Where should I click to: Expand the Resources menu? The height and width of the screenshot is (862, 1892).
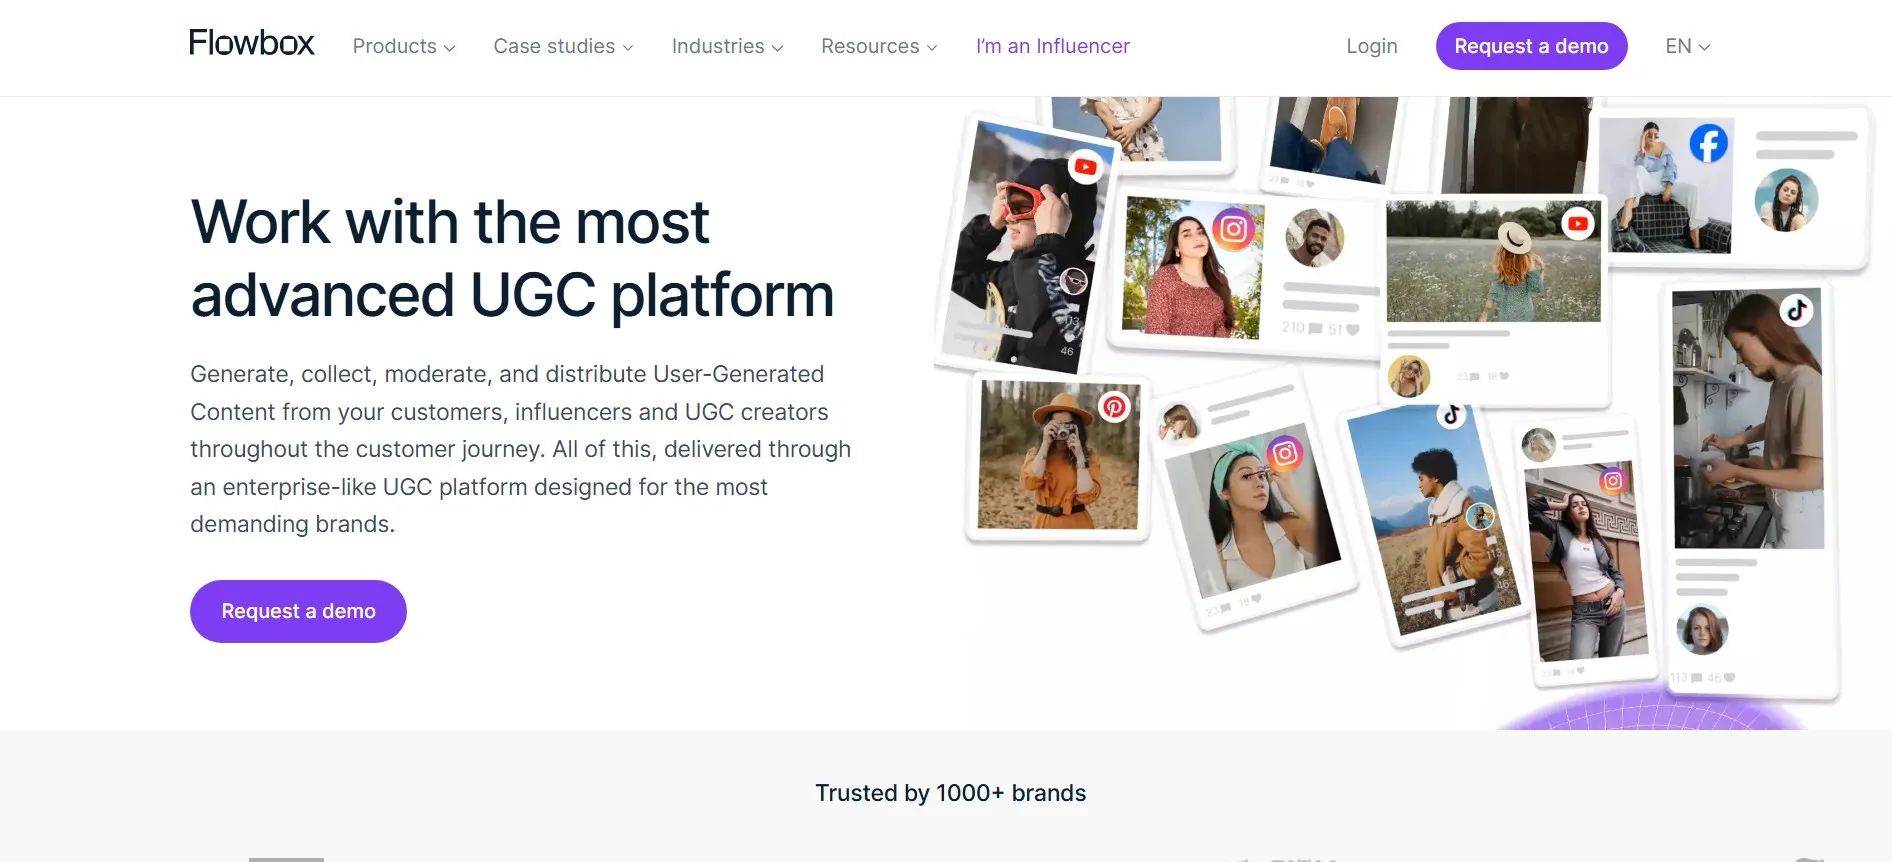(879, 46)
